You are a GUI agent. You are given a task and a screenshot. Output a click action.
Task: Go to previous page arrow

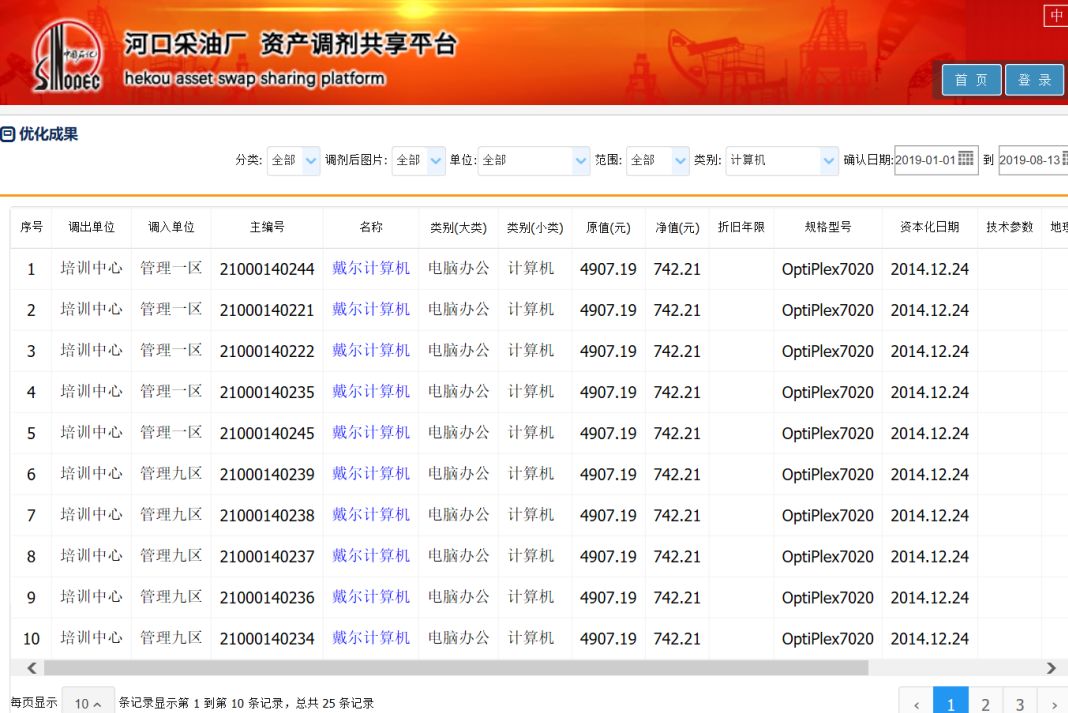916,704
